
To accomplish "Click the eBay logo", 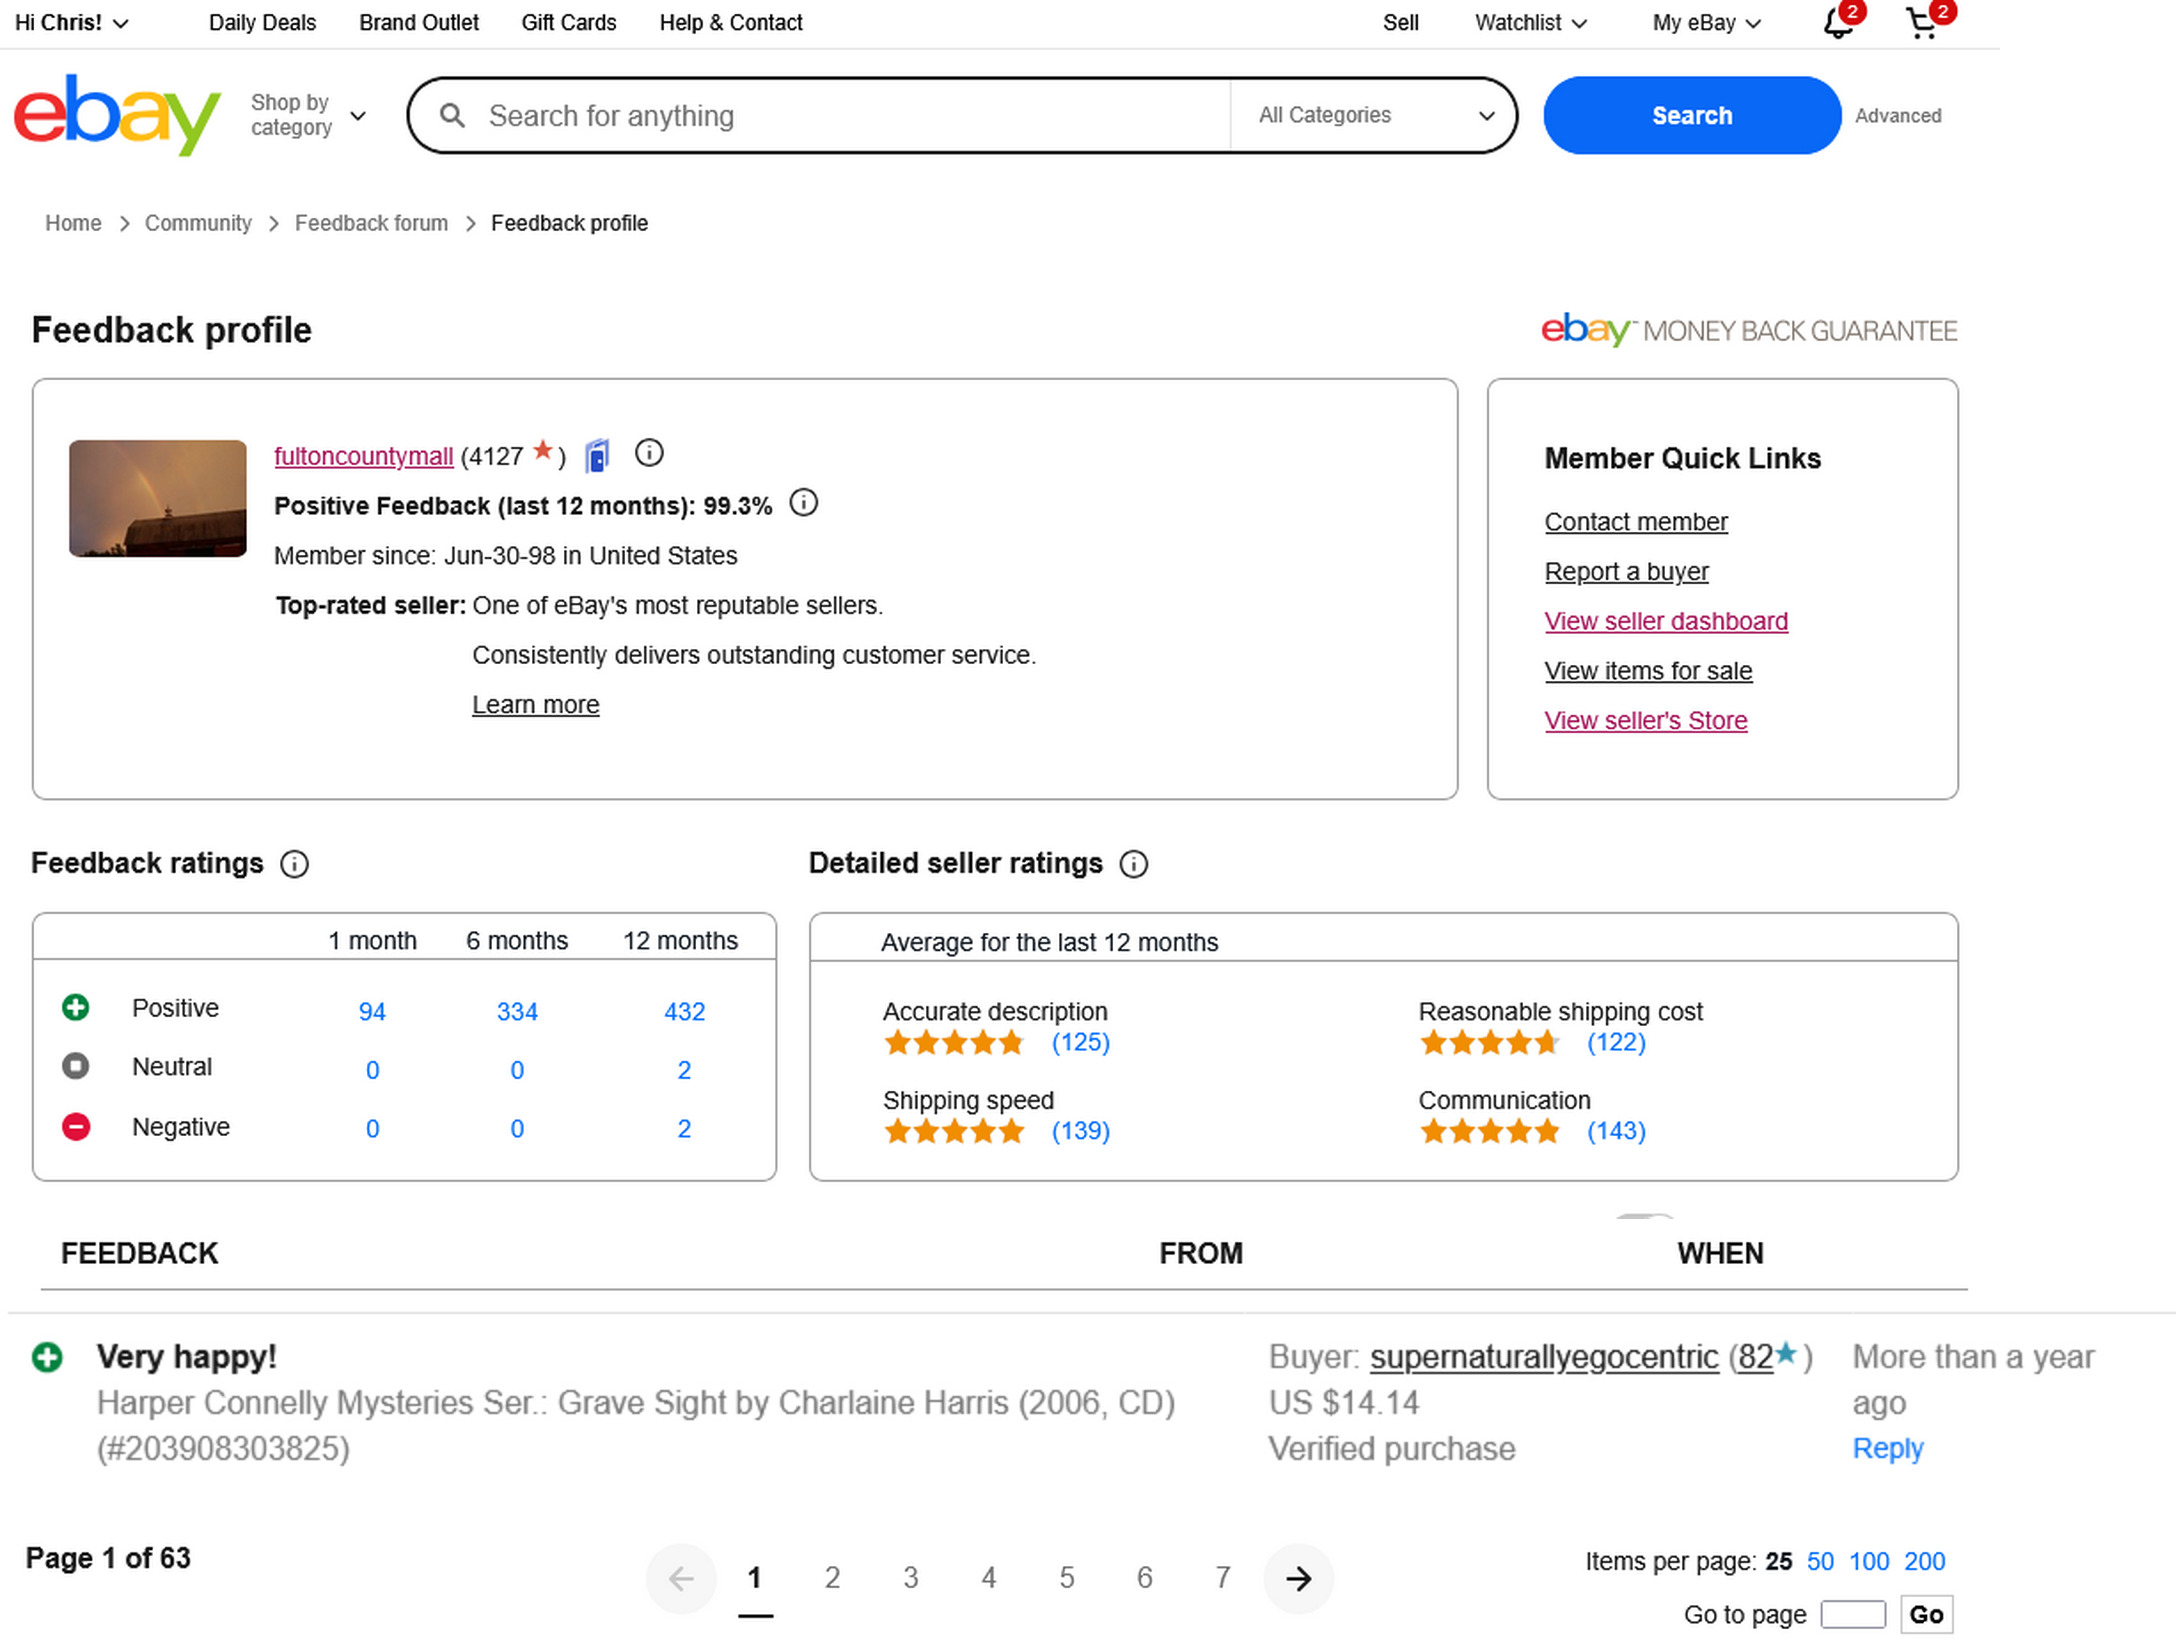I will [x=116, y=115].
